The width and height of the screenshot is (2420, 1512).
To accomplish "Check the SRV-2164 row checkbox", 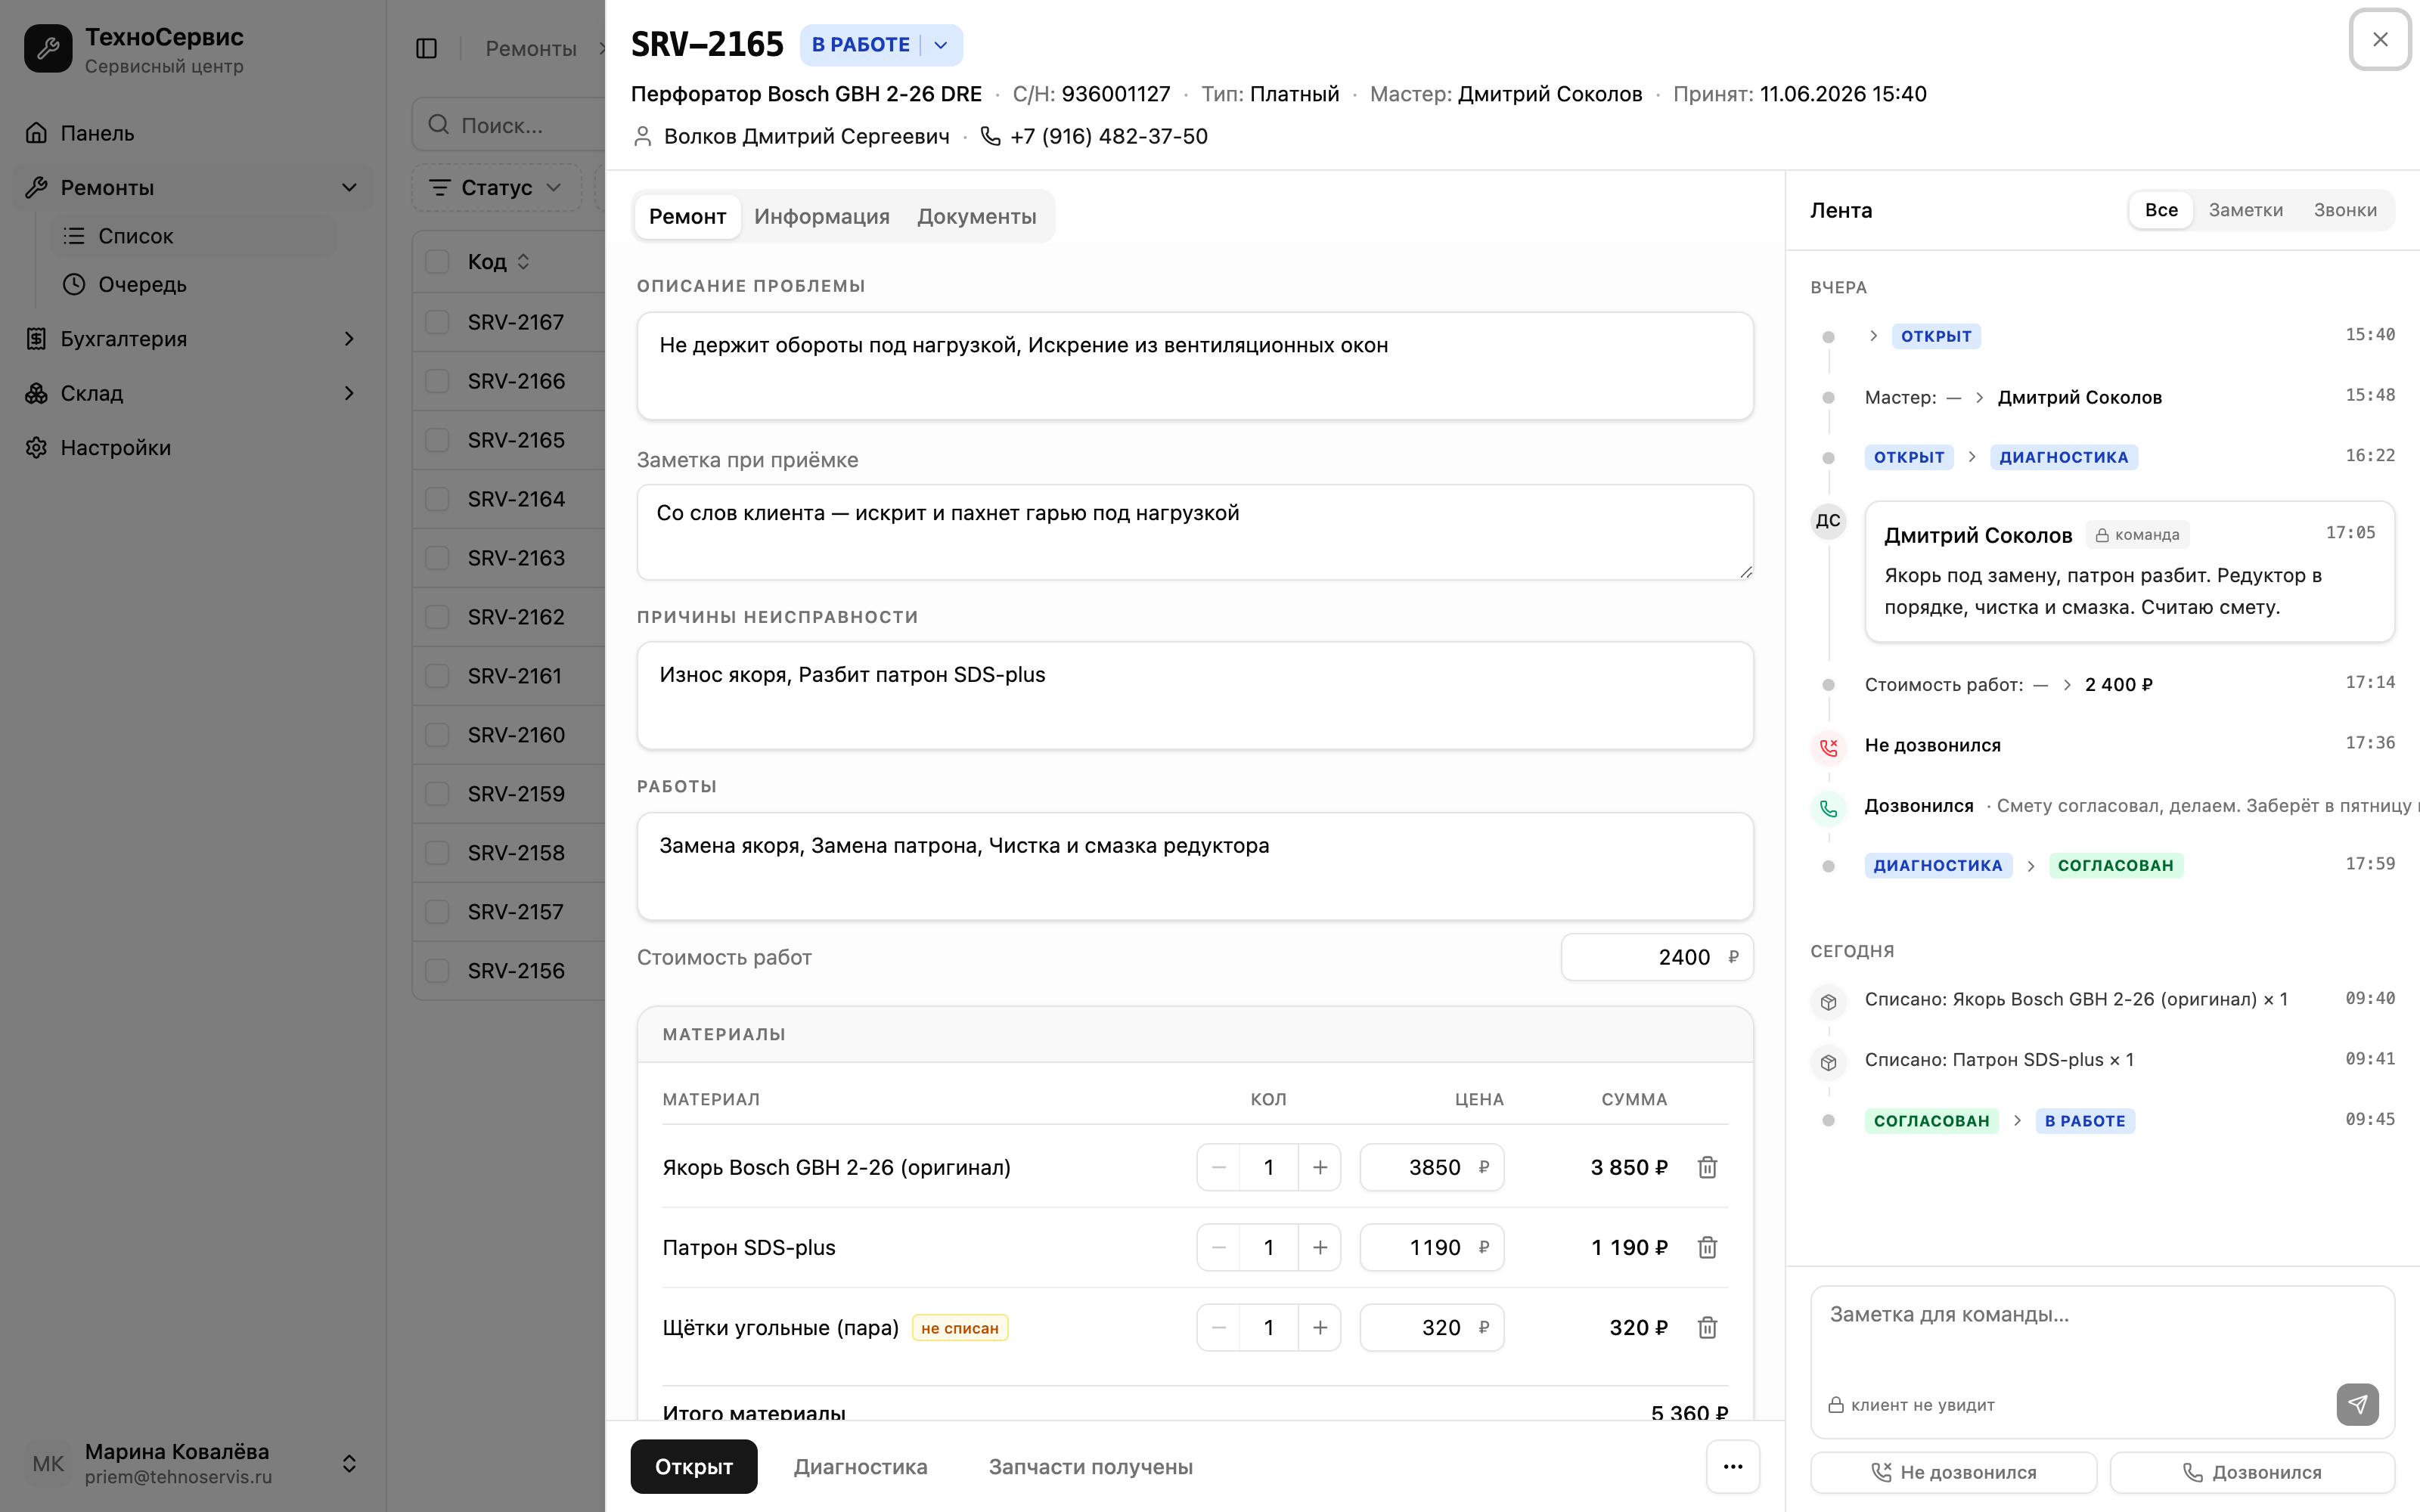I will point(437,499).
